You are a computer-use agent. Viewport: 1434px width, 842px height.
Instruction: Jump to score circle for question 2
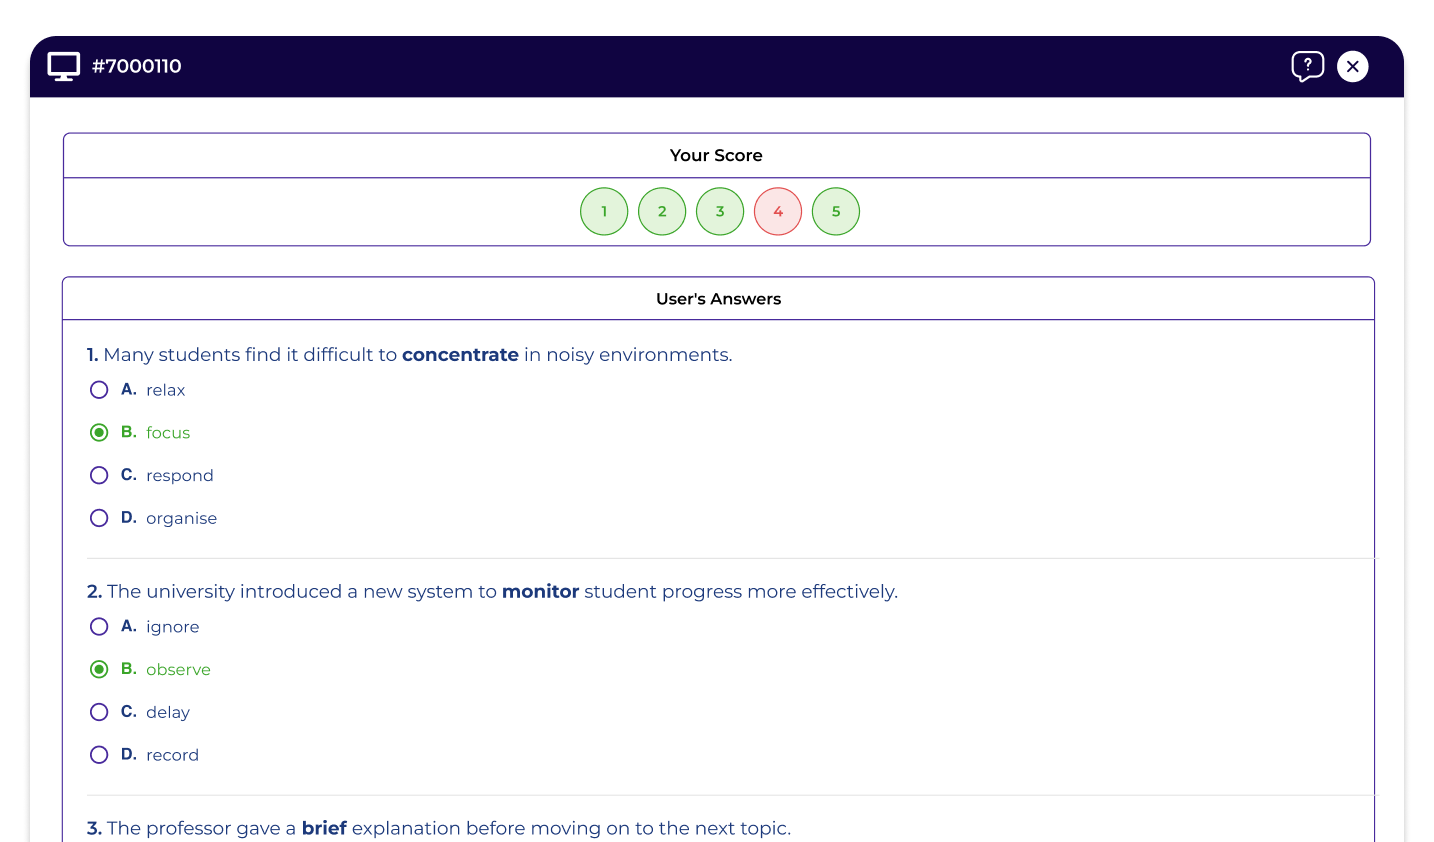(662, 211)
